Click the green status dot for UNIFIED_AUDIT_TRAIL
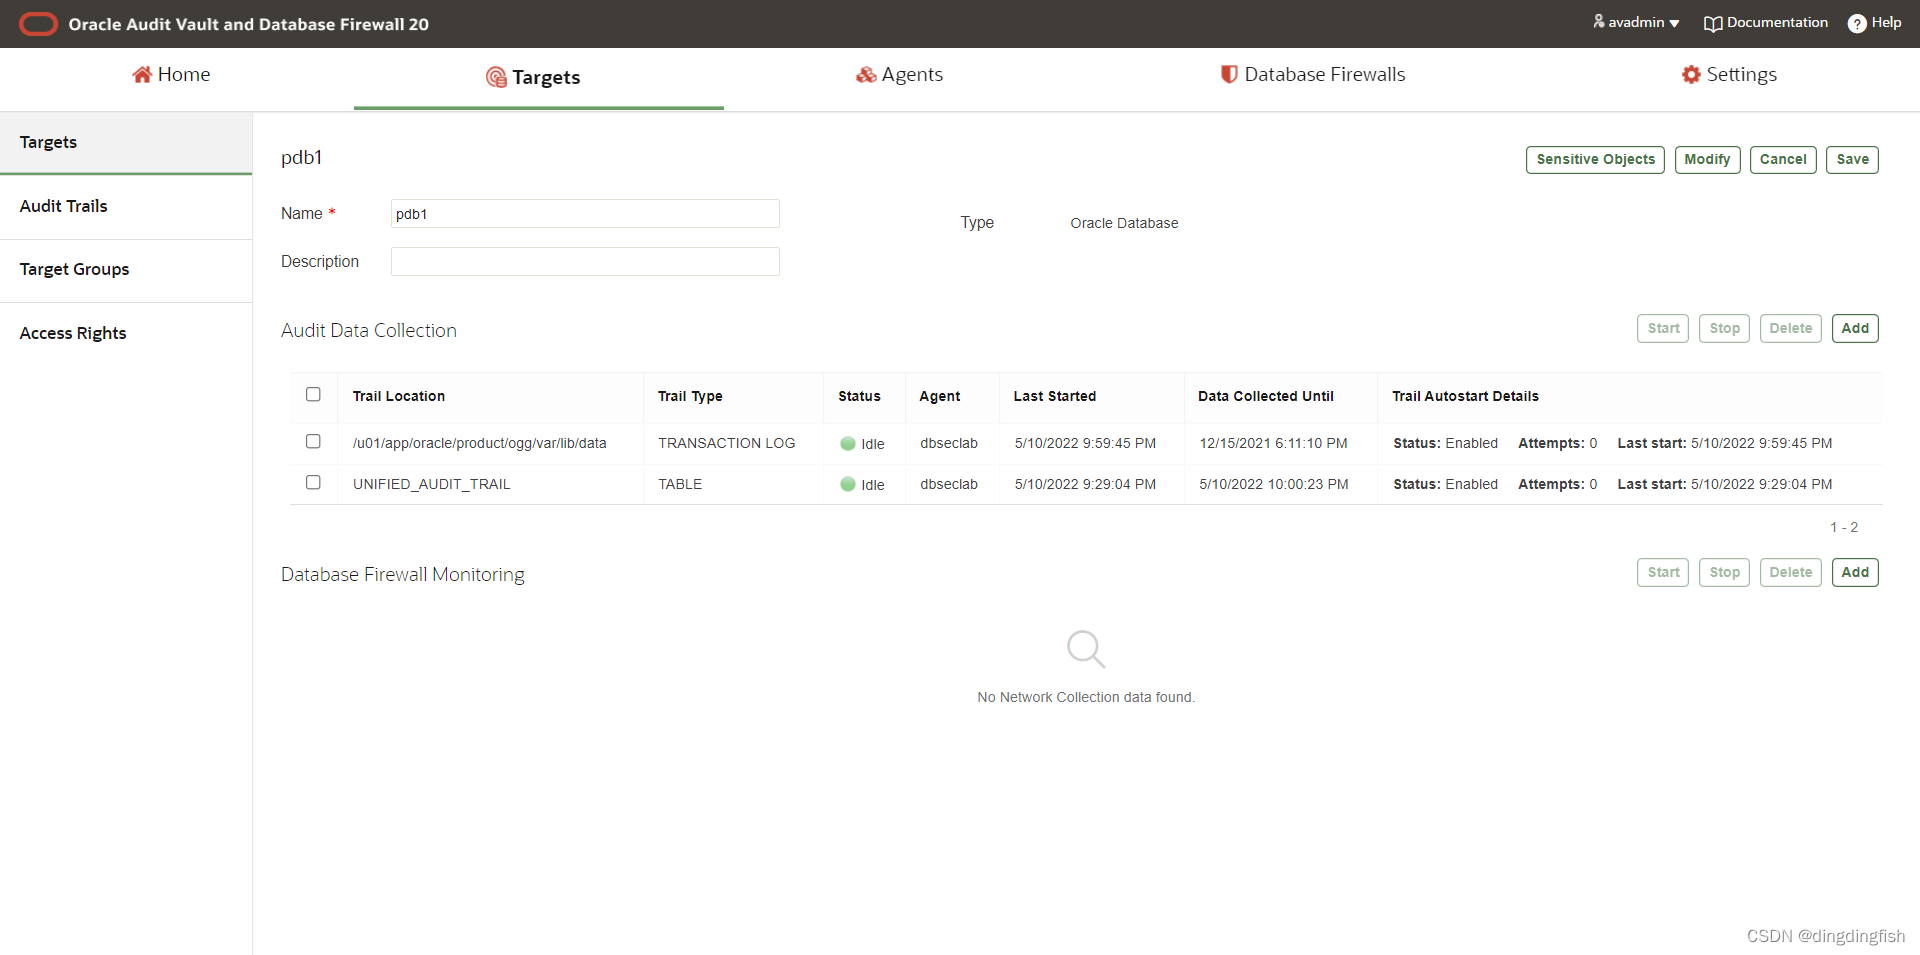This screenshot has height=955, width=1920. (848, 484)
